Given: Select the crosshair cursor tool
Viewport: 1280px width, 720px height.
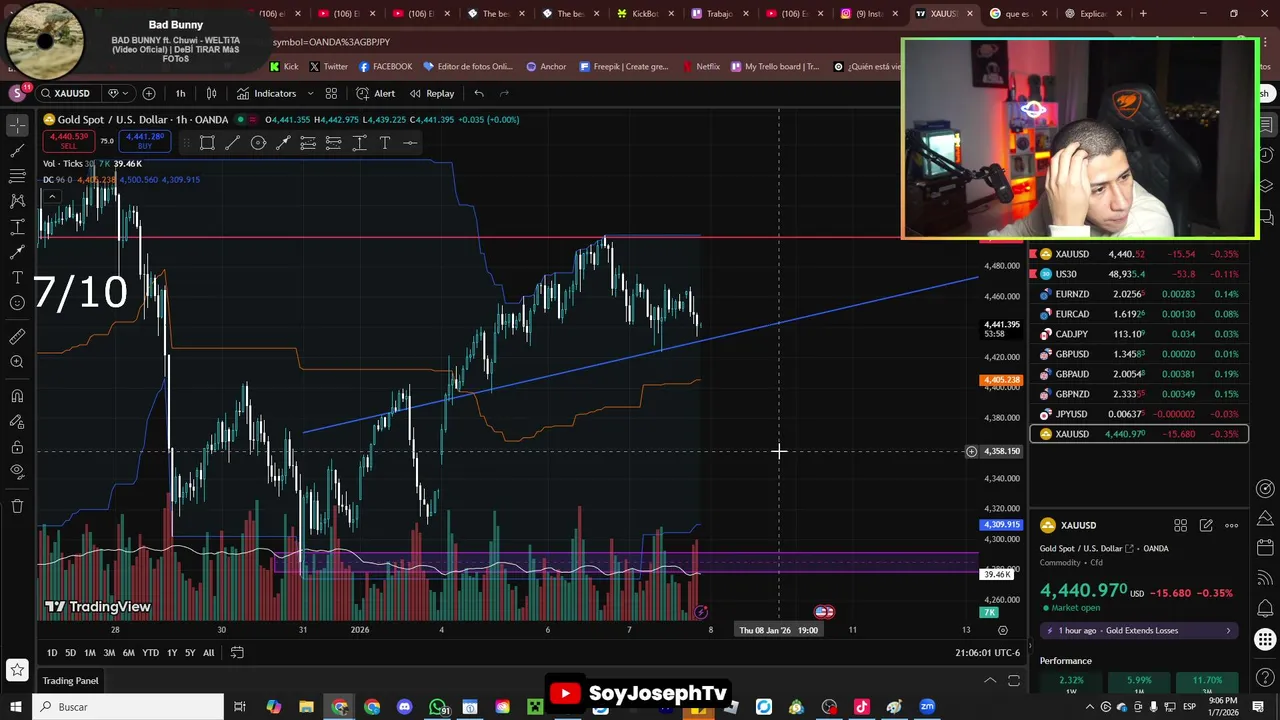Looking at the screenshot, I should 17,125.
